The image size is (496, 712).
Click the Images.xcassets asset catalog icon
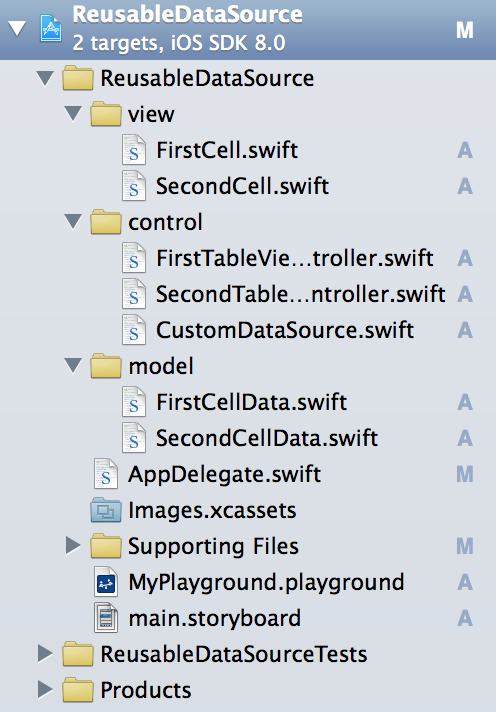pyautogui.click(x=106, y=510)
